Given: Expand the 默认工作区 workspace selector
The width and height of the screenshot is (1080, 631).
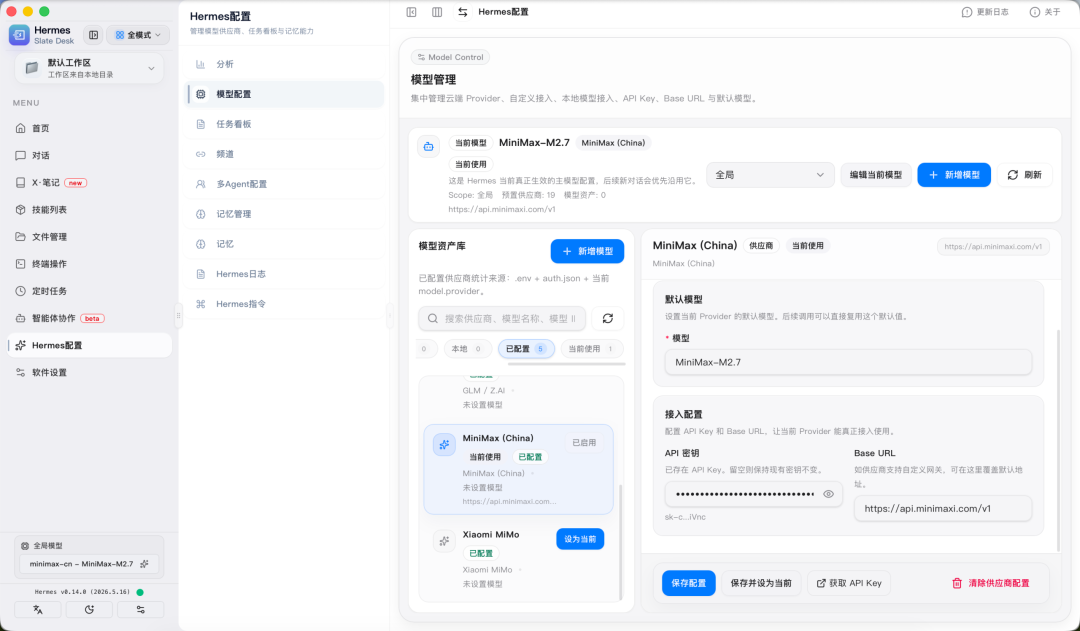Looking at the screenshot, I should (89, 68).
